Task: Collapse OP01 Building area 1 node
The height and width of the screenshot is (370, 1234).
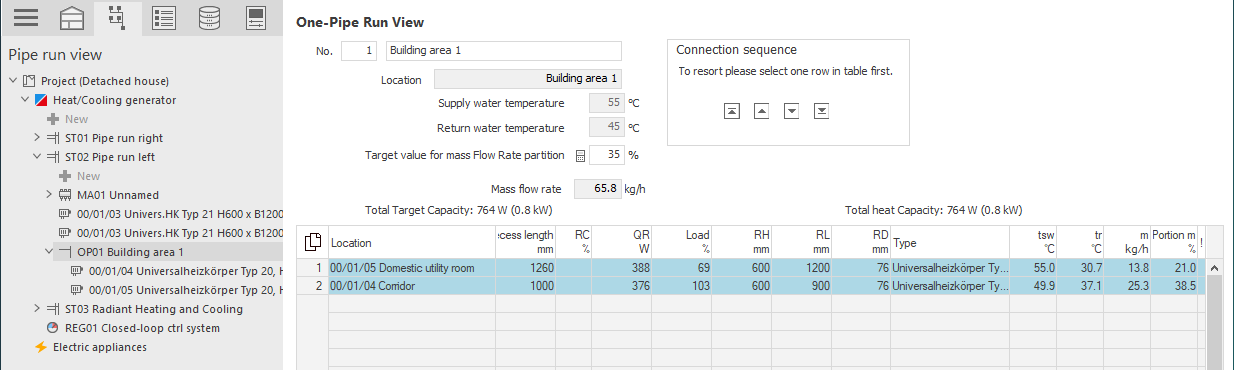Action: (x=49, y=252)
